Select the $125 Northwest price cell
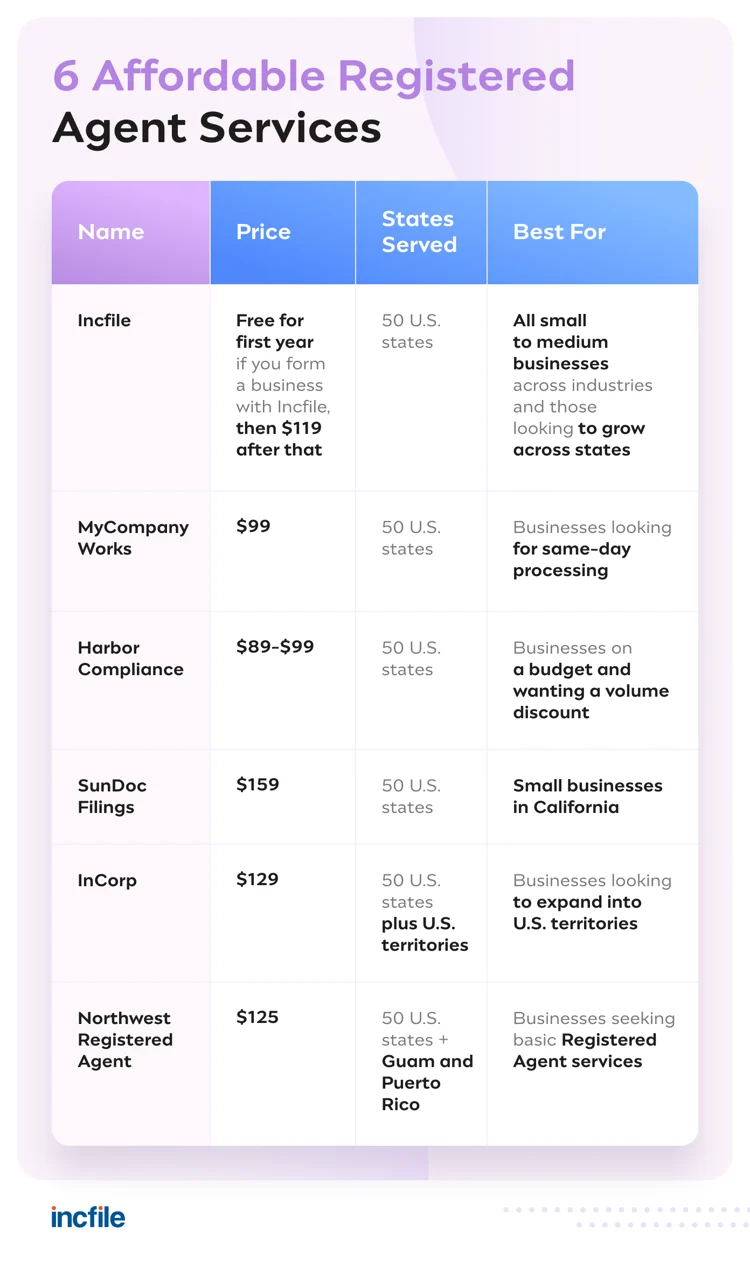Screen dimensions: 750x1262 pos(257,1018)
